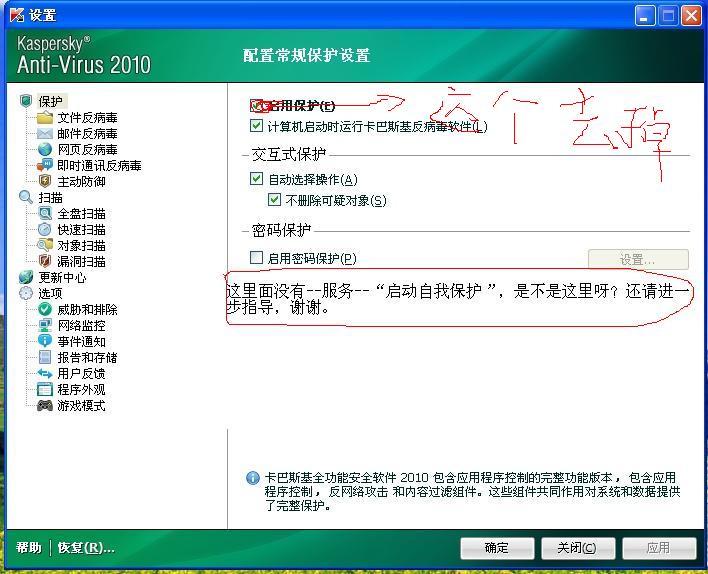The width and height of the screenshot is (708, 574).
Task: Click the 文件反病毒 folder icon
Action: pos(45,118)
